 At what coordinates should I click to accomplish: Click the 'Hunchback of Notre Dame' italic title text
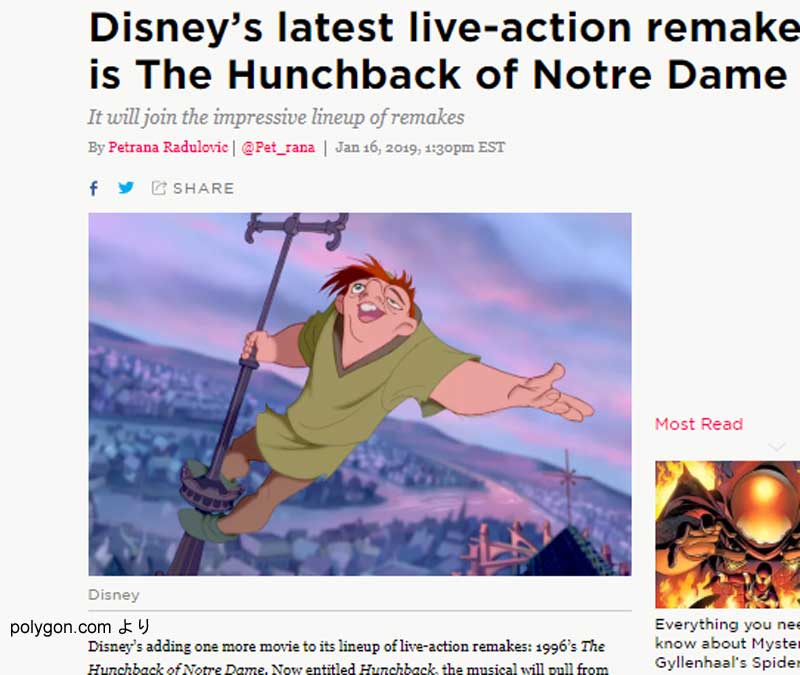click(177, 668)
